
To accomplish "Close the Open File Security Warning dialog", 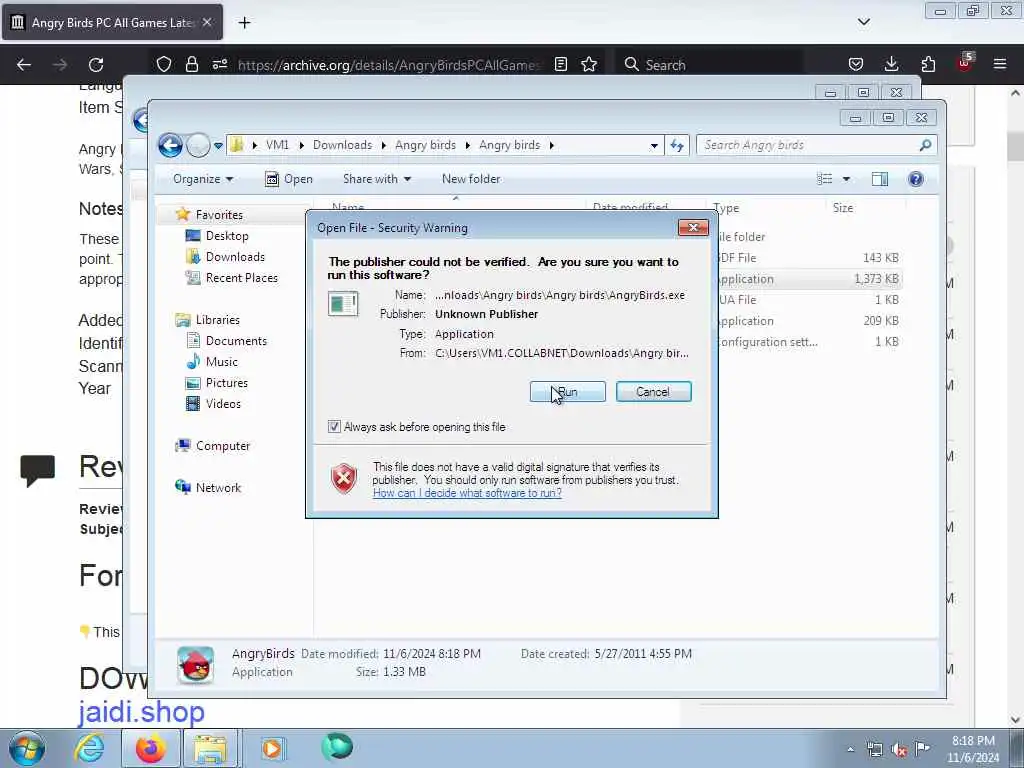I will point(693,227).
